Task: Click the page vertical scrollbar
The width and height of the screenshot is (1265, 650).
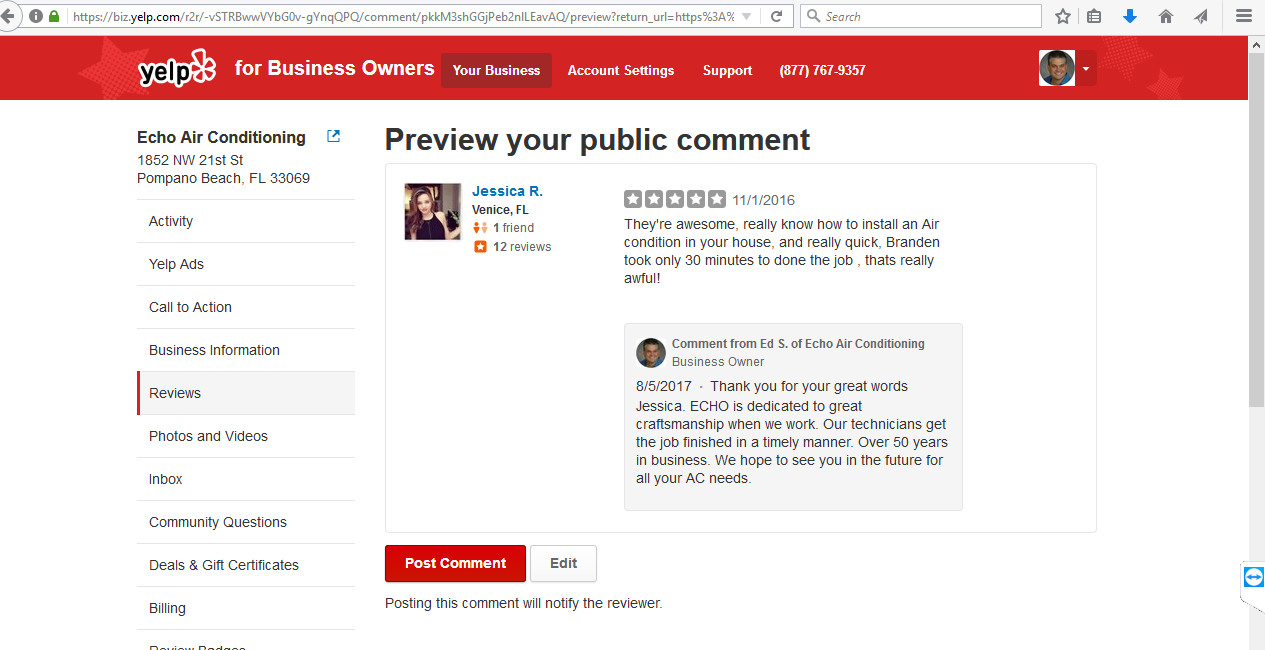Action: point(1256,230)
